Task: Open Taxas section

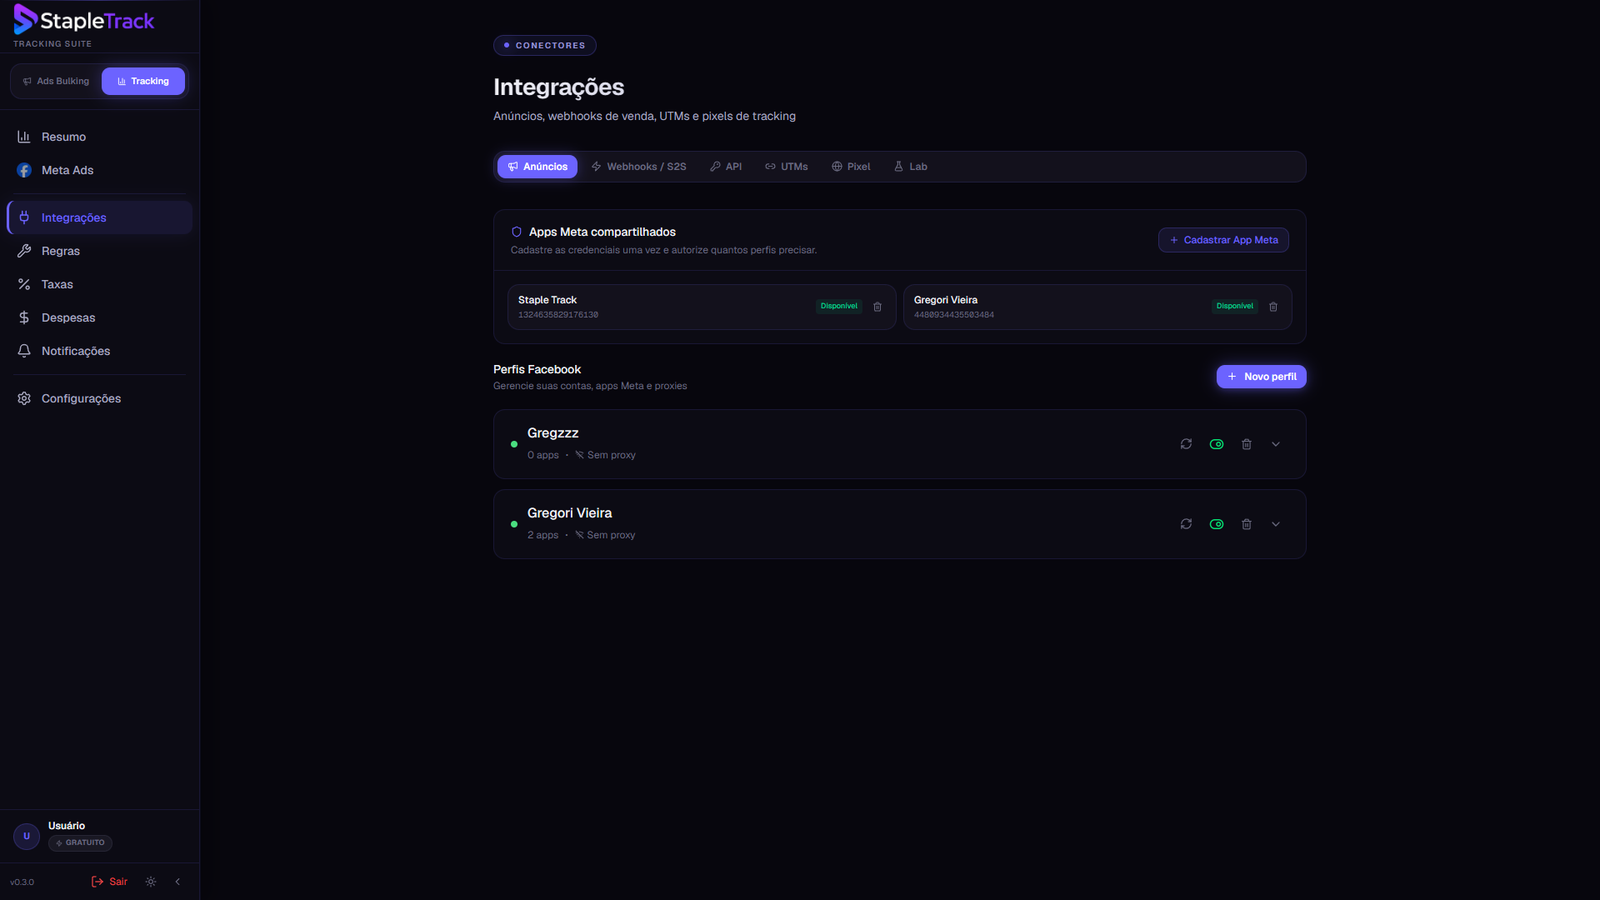Action: (99, 284)
